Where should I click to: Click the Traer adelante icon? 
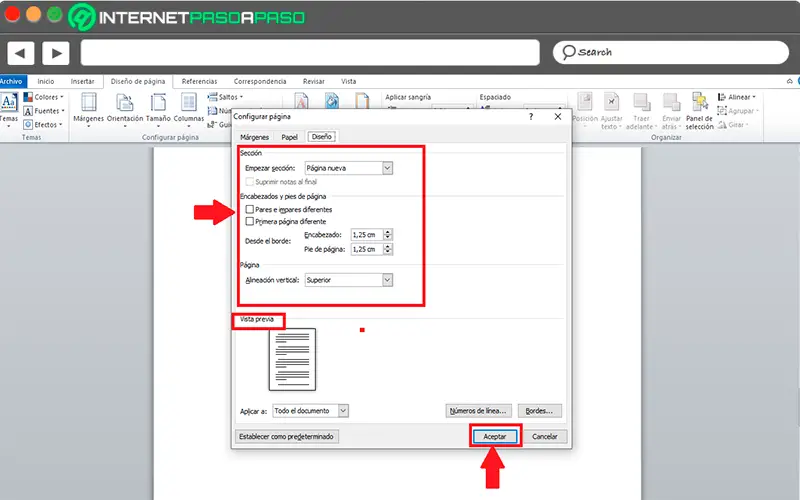click(x=641, y=111)
